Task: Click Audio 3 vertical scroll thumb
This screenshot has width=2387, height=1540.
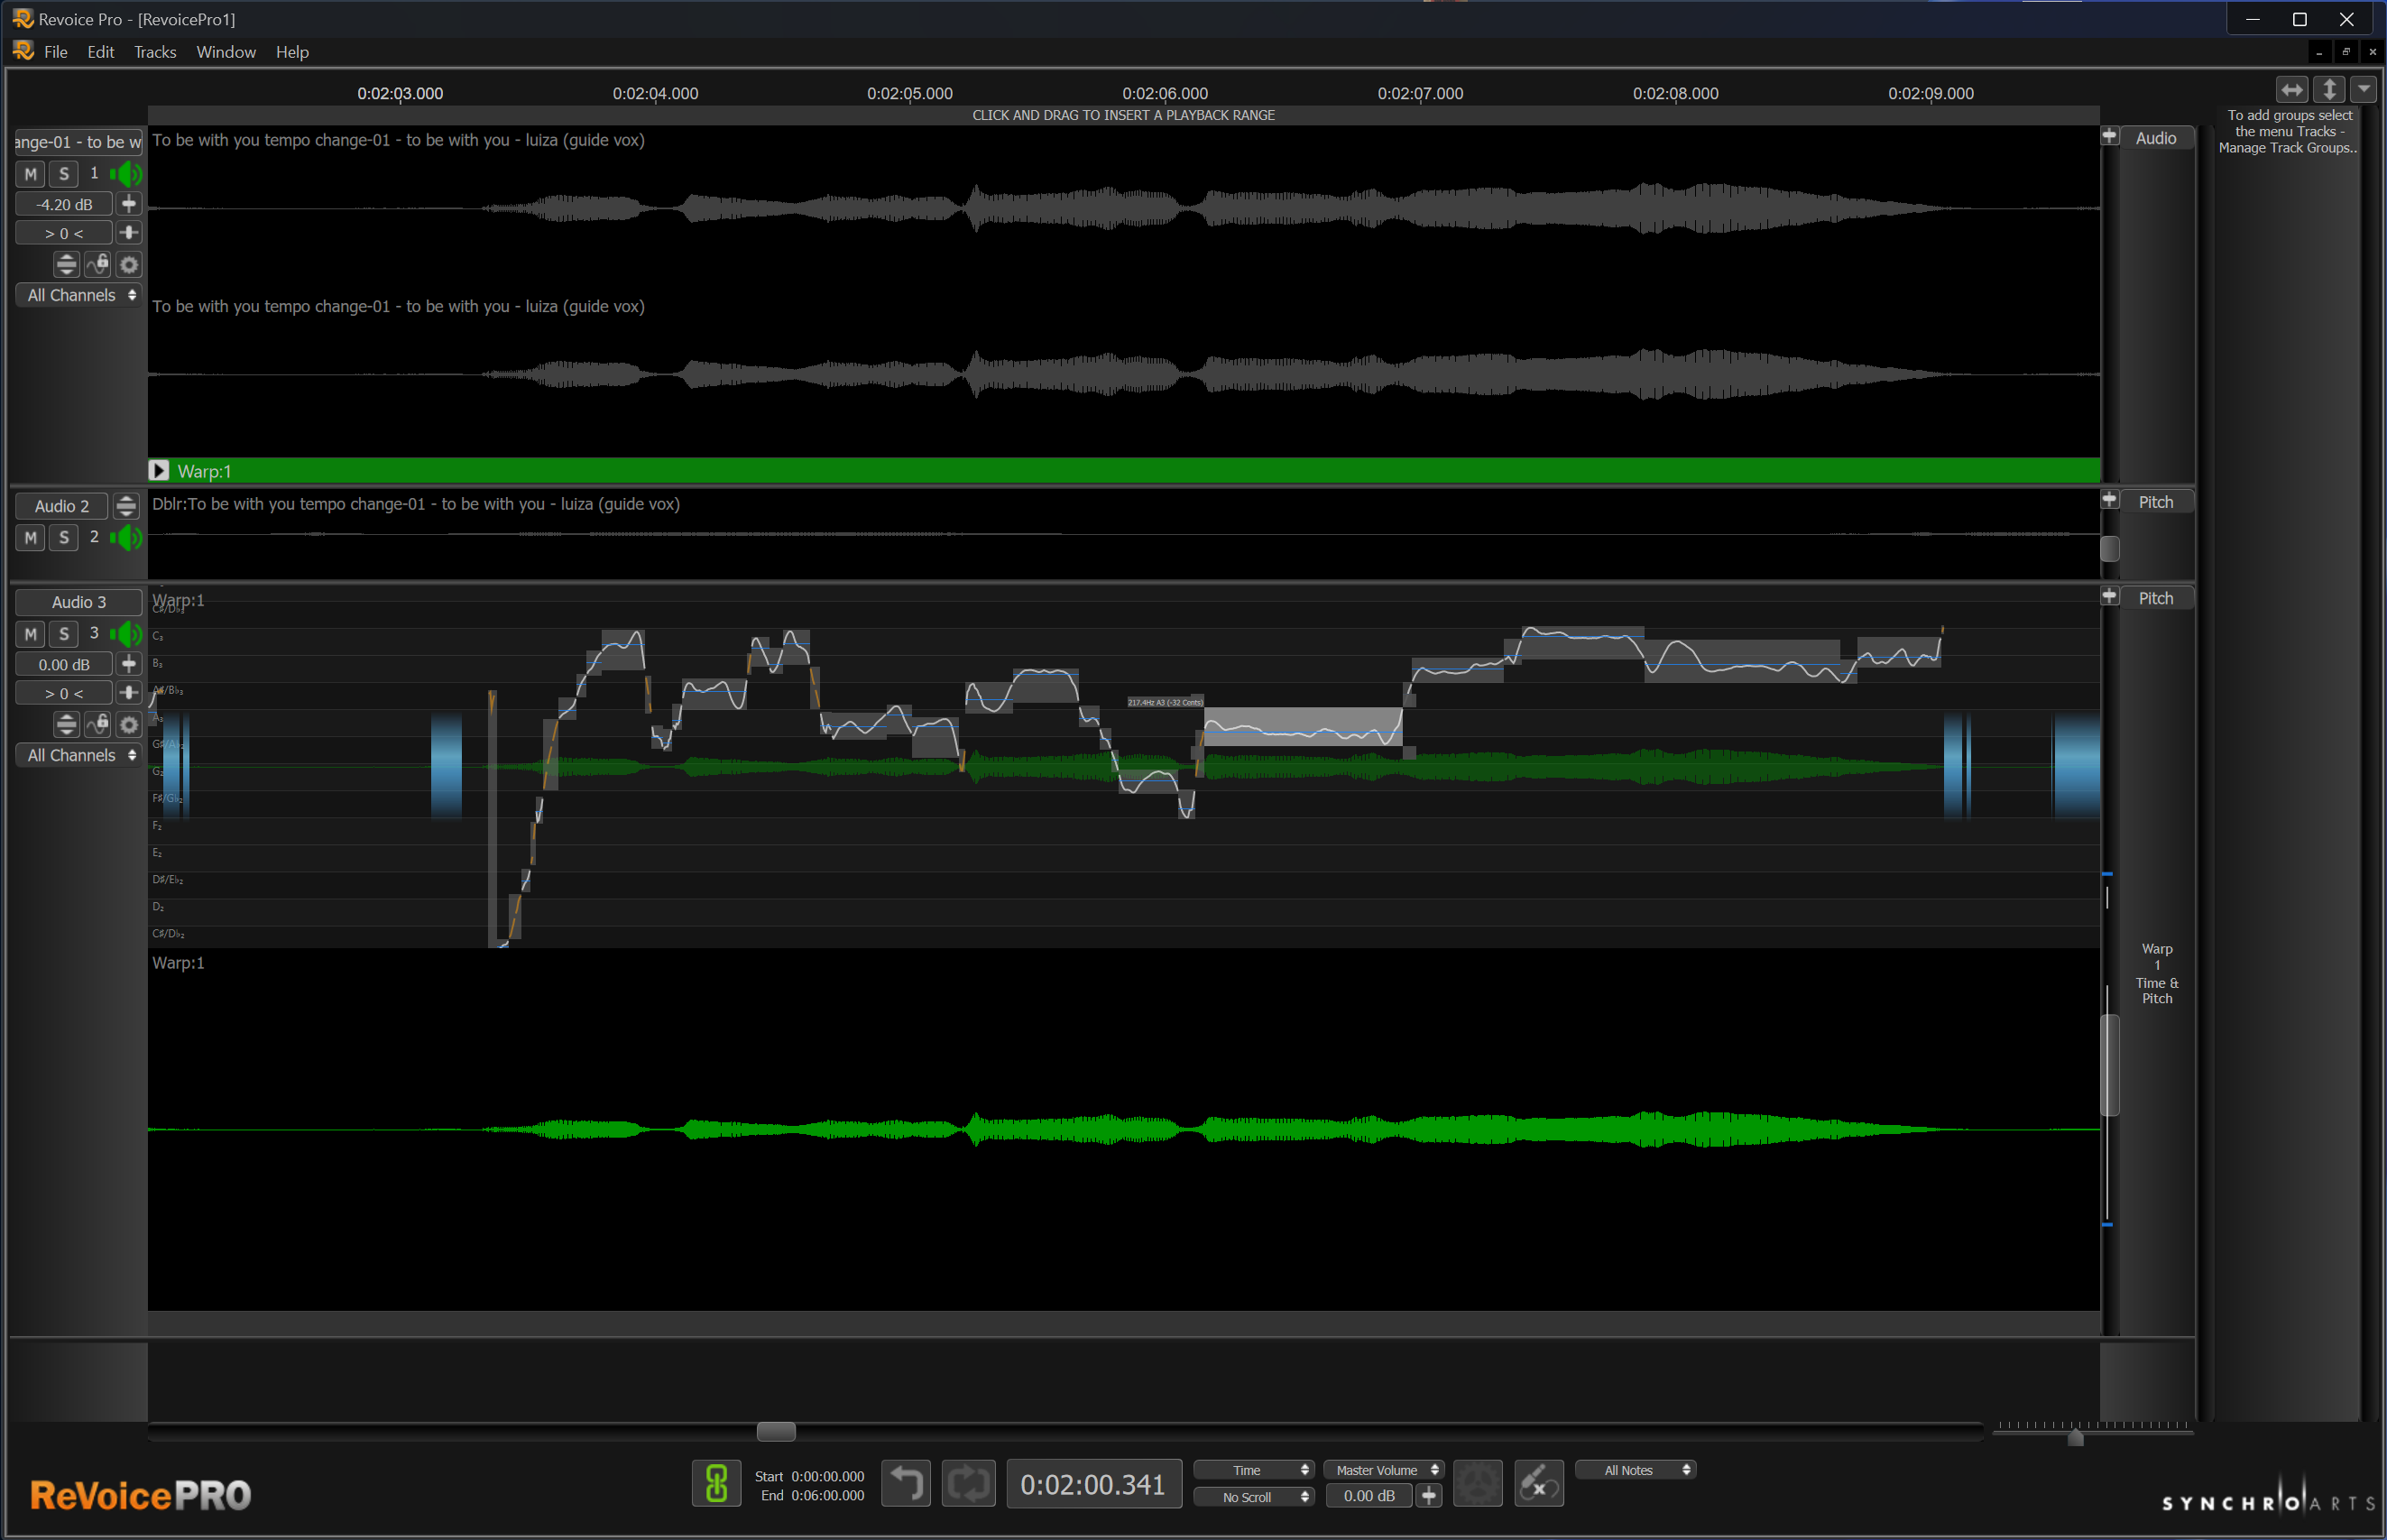Action: pyautogui.click(x=2109, y=1064)
